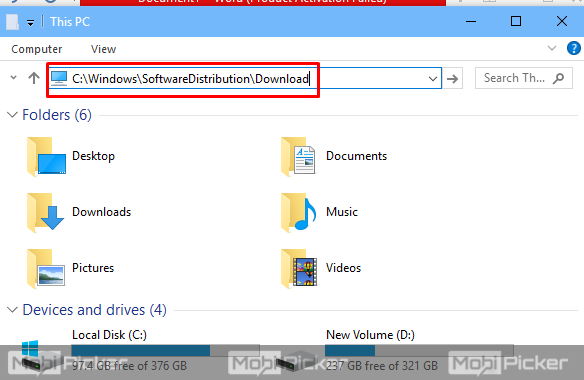Image resolution: width=584 pixels, height=380 pixels.
Task: Open the Pictures folder icon
Action: 46,269
